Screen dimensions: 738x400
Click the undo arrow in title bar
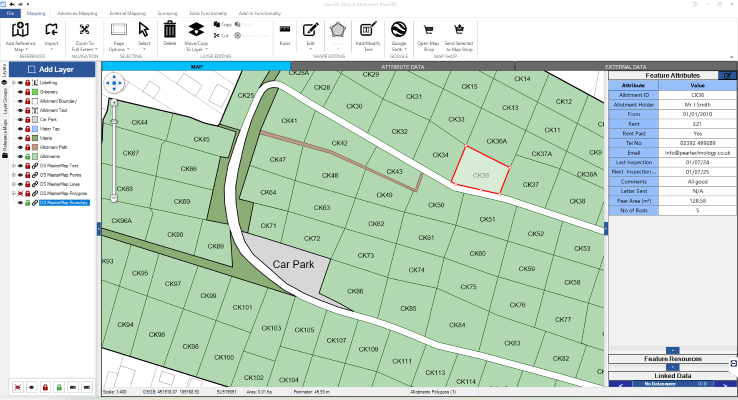[12, 4]
